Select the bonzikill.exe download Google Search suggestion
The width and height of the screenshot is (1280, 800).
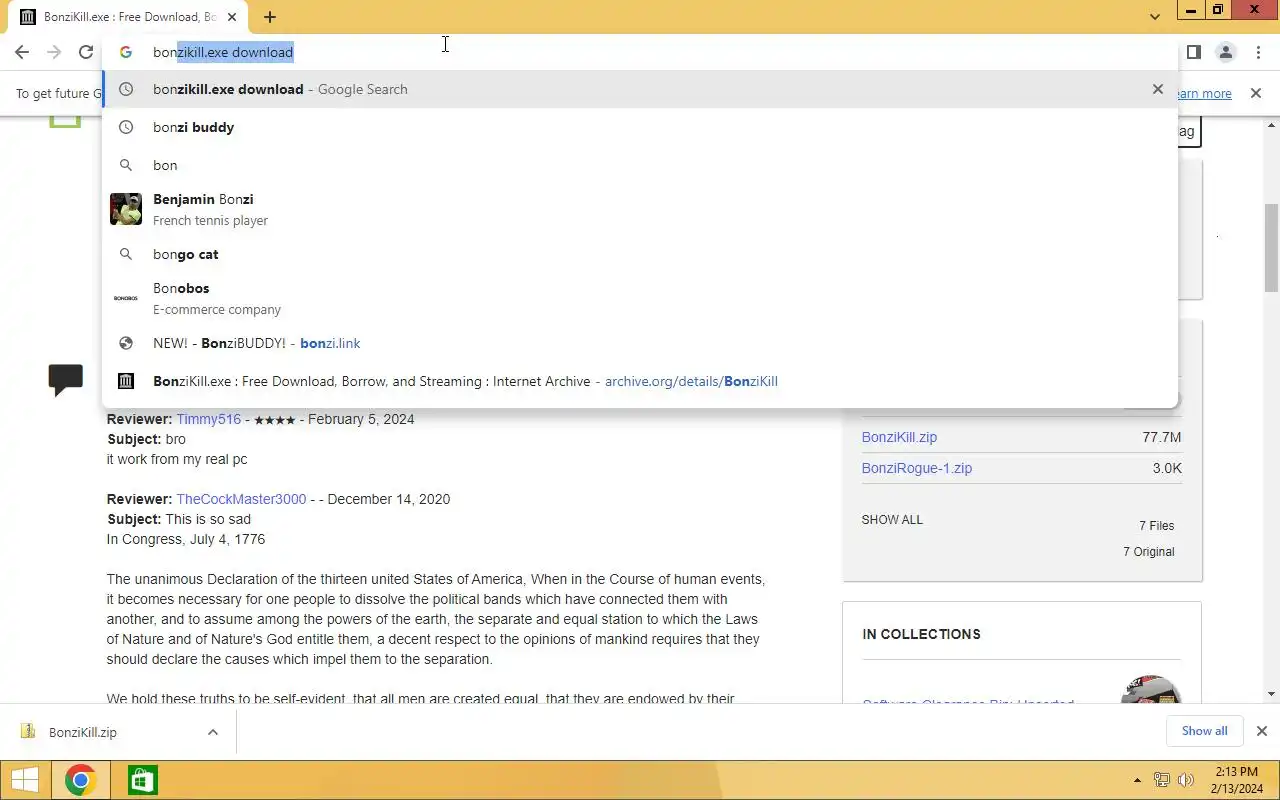point(640,89)
